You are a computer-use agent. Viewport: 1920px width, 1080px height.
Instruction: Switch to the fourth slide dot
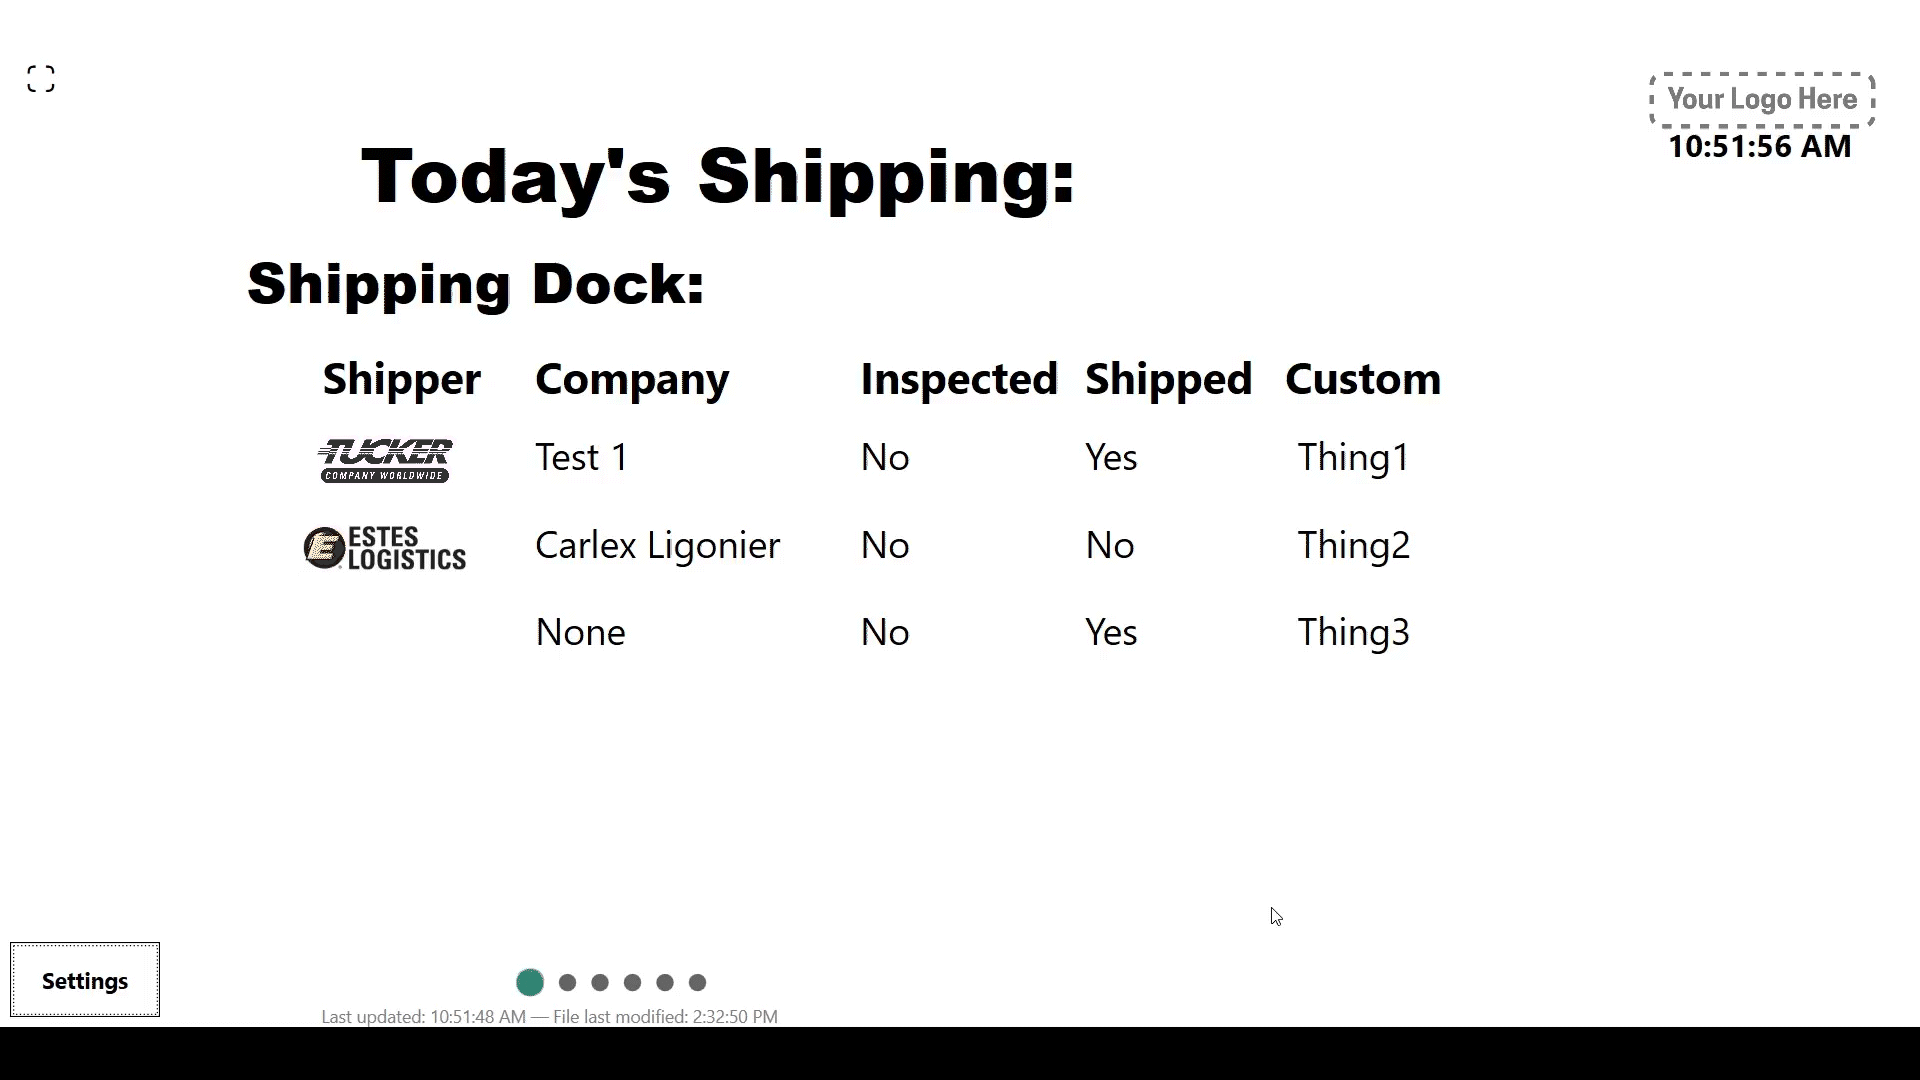632,983
